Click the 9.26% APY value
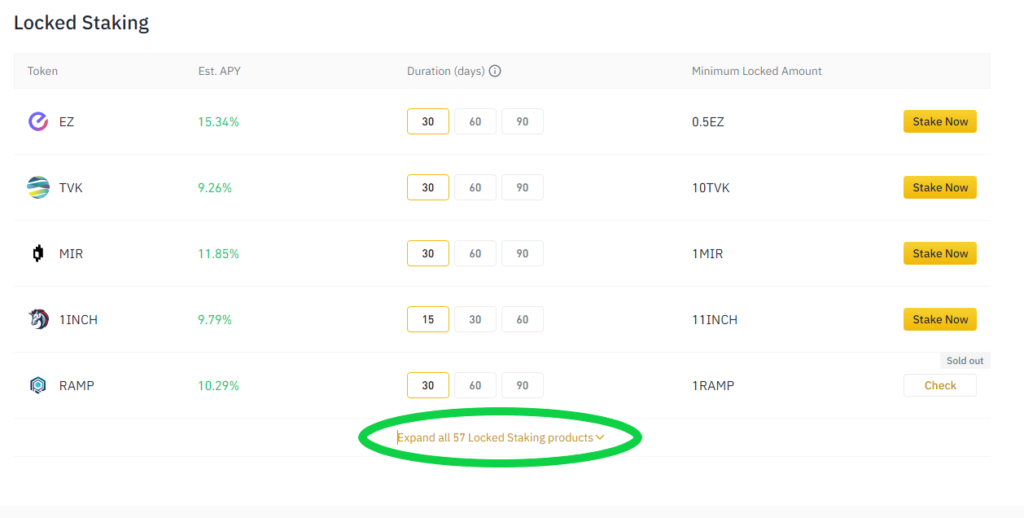The width and height of the screenshot is (1024, 518). pos(215,187)
